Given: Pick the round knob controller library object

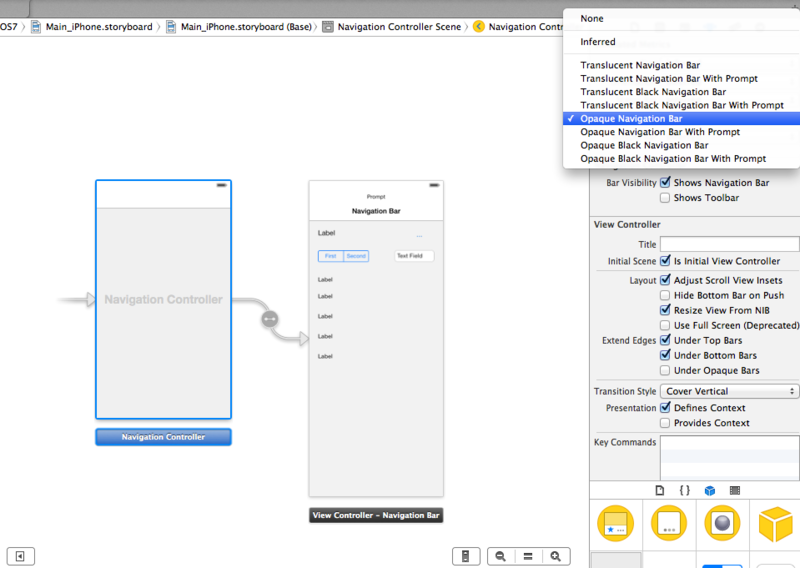Looking at the screenshot, I should click(x=722, y=523).
